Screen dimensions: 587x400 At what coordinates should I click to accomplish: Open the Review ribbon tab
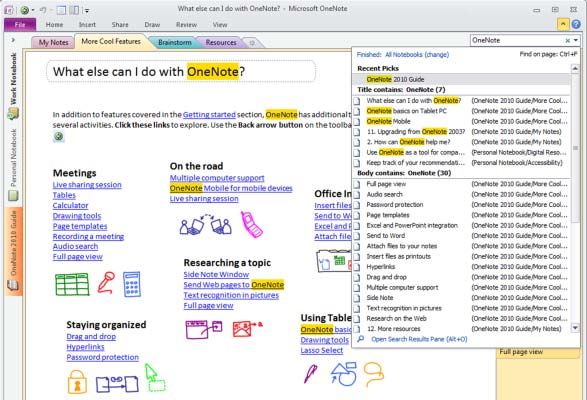point(186,25)
